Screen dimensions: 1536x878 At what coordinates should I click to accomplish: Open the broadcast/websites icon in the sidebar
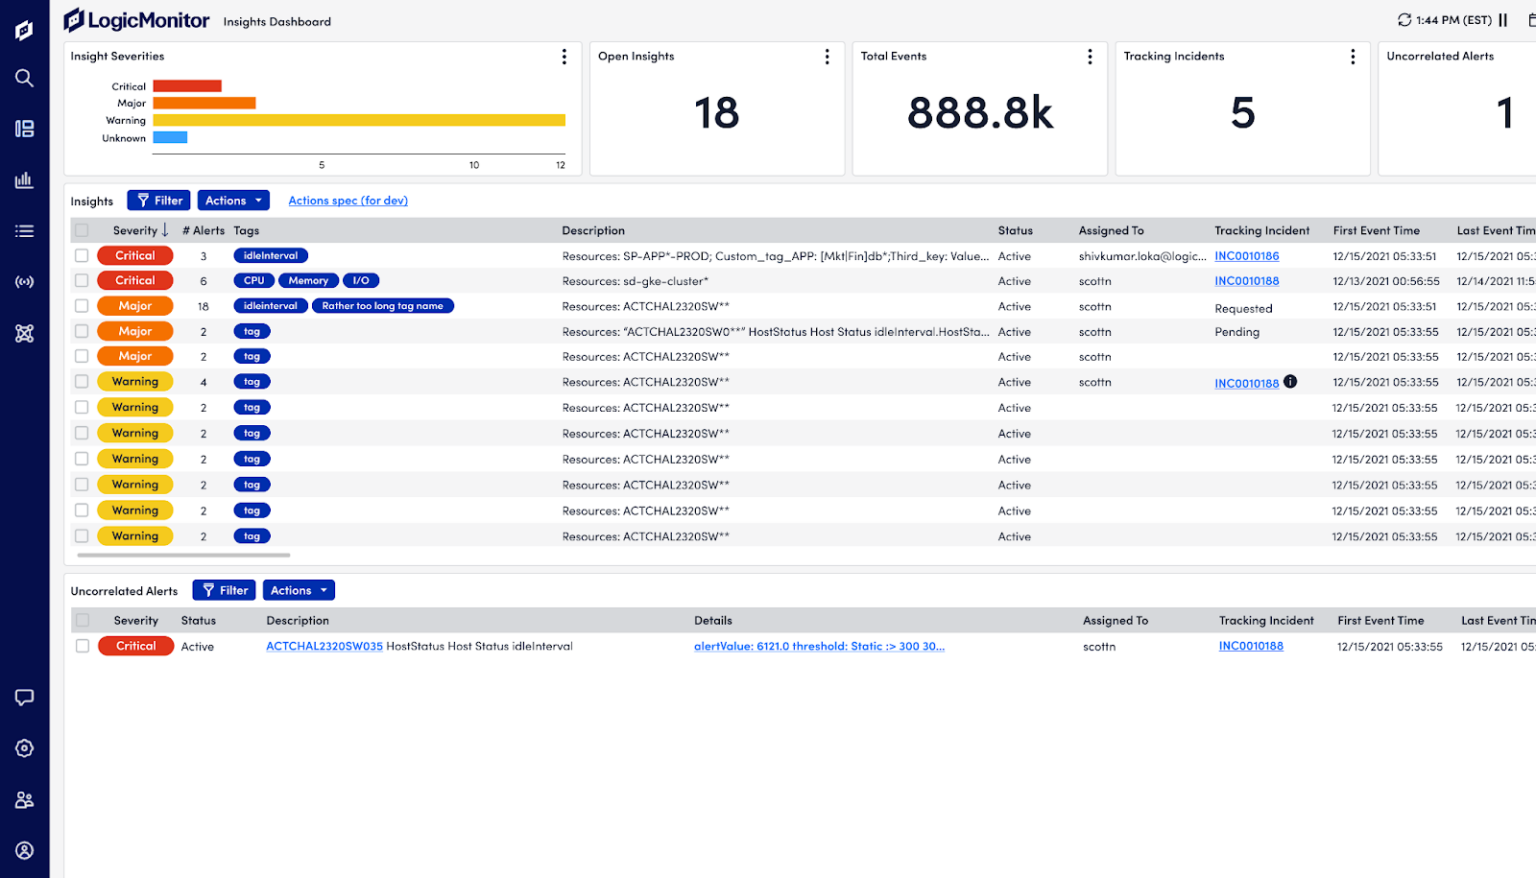[24, 281]
